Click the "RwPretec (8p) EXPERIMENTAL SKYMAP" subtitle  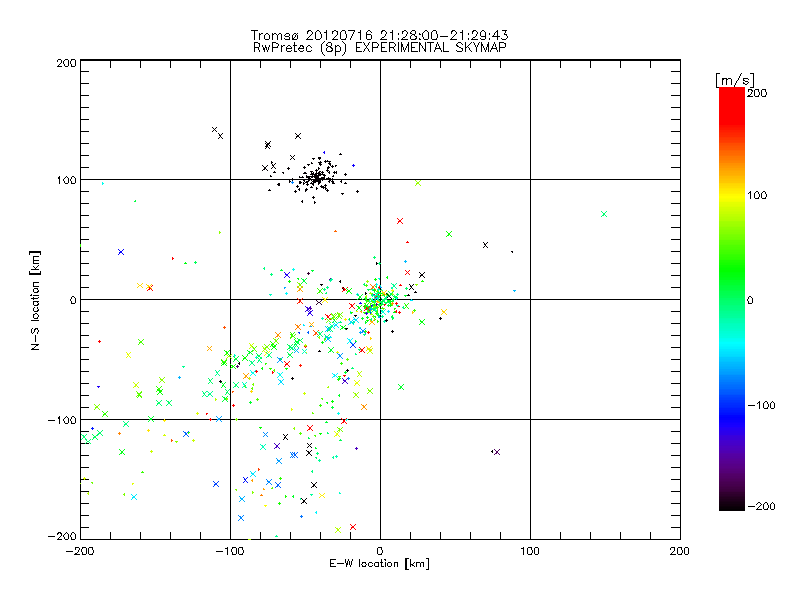tap(380, 48)
